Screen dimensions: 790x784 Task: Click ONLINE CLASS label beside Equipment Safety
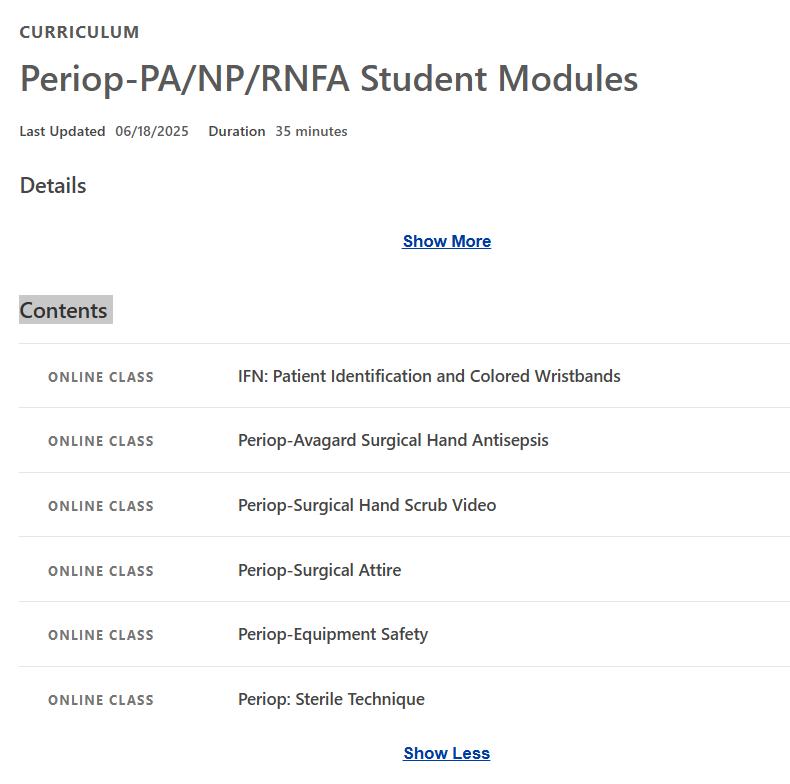tap(101, 635)
